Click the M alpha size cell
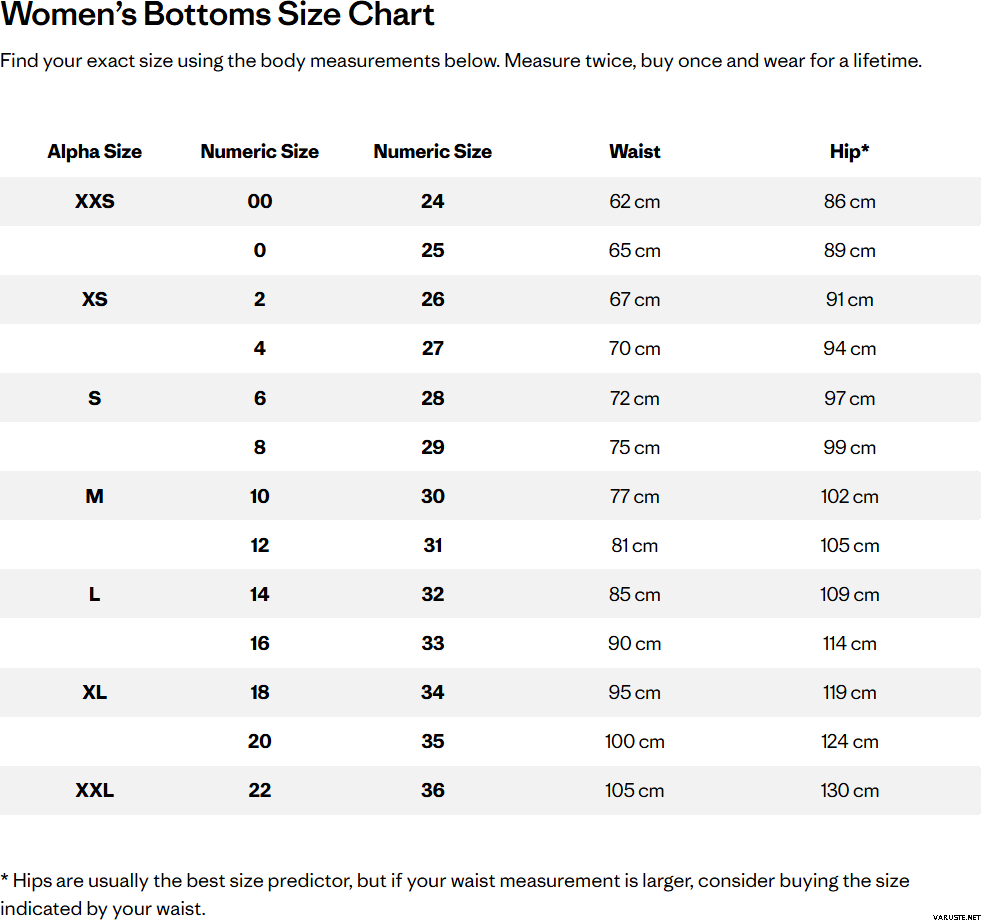The width and height of the screenshot is (981, 920). pyautogui.click(x=94, y=496)
